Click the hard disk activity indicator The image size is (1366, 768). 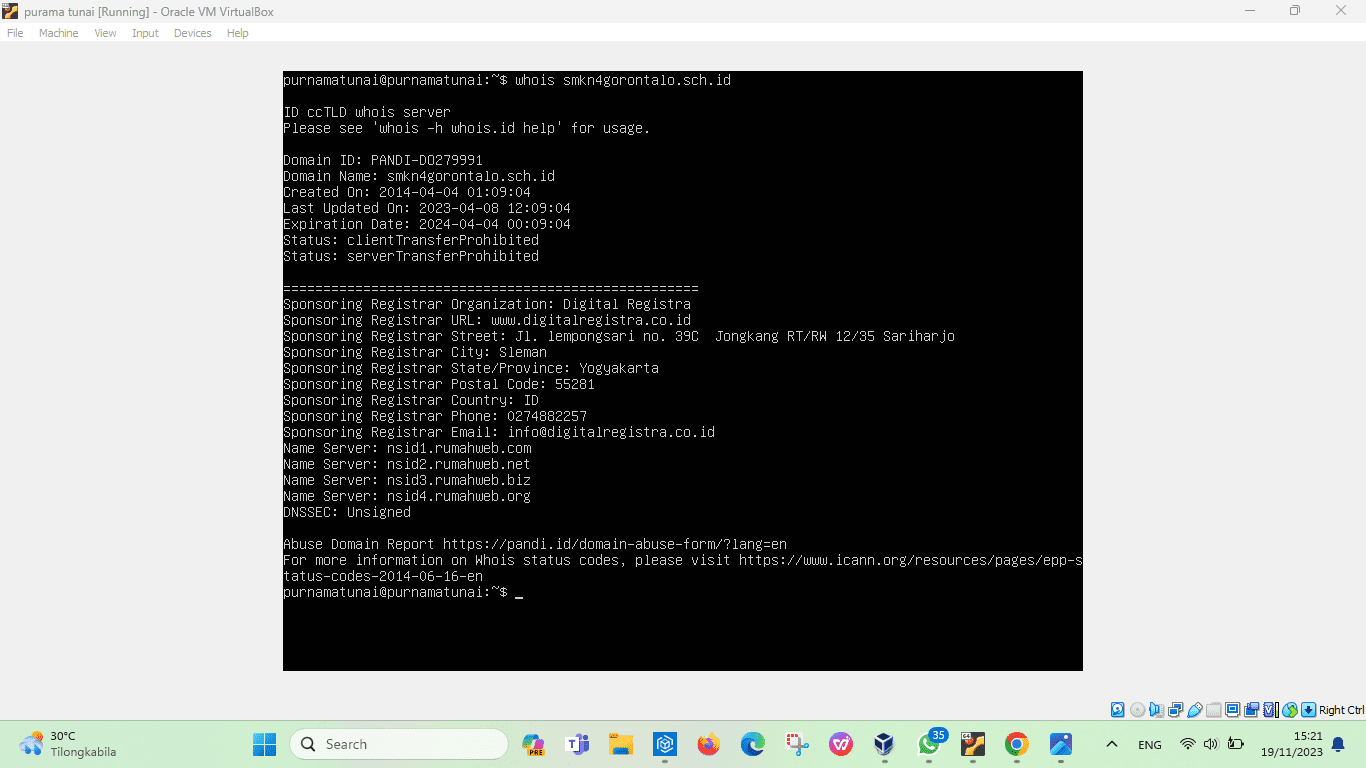tap(1118, 710)
